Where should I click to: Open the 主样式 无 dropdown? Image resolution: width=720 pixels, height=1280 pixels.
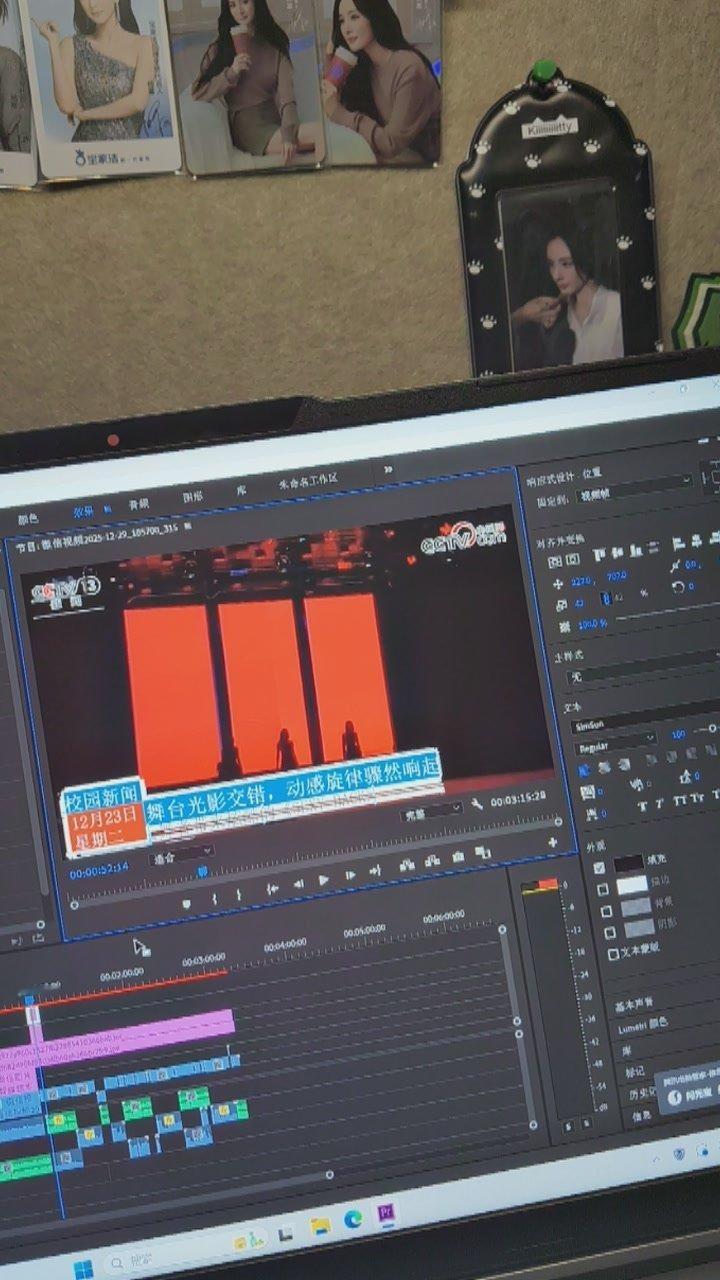coord(645,669)
